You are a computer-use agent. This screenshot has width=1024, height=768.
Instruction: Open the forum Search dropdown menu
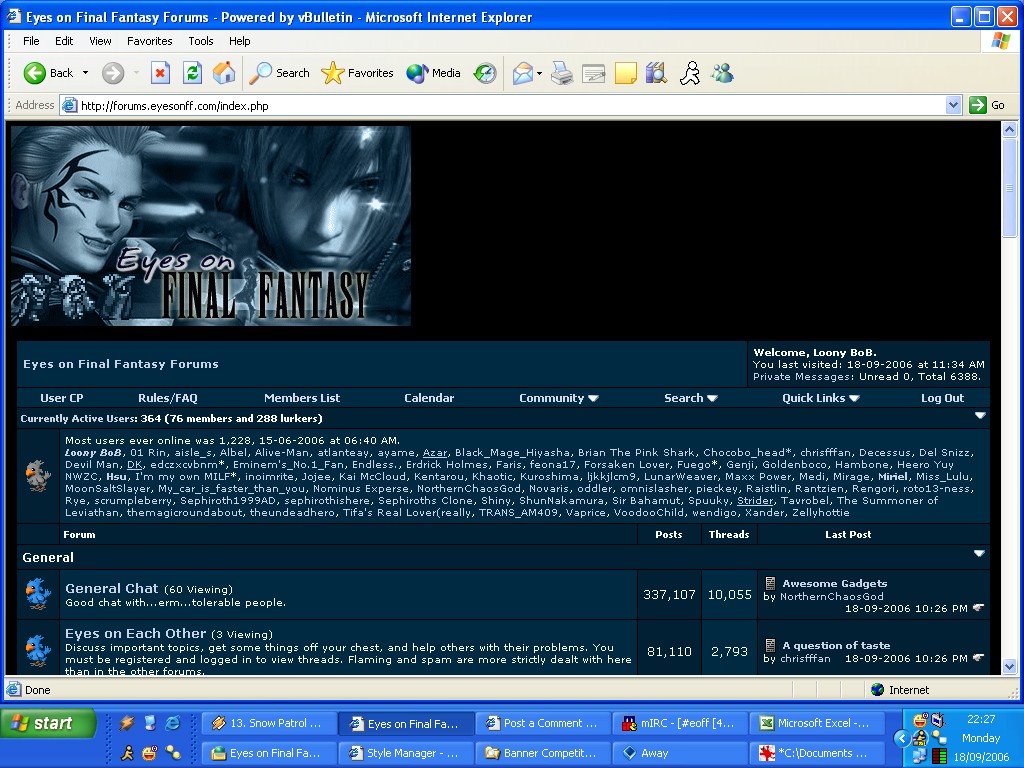tap(691, 398)
